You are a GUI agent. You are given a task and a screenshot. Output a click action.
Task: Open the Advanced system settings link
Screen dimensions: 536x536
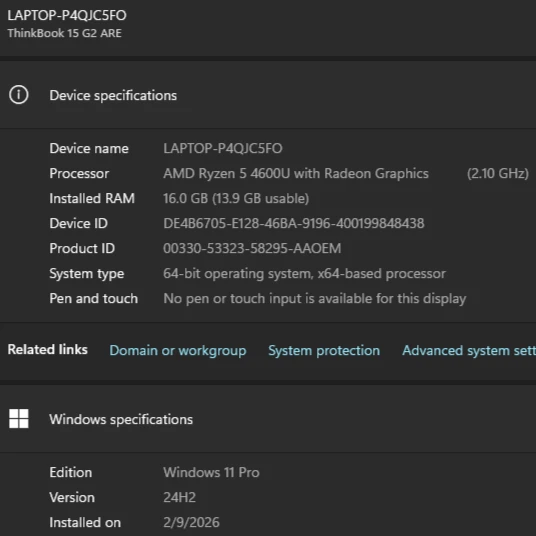469,350
